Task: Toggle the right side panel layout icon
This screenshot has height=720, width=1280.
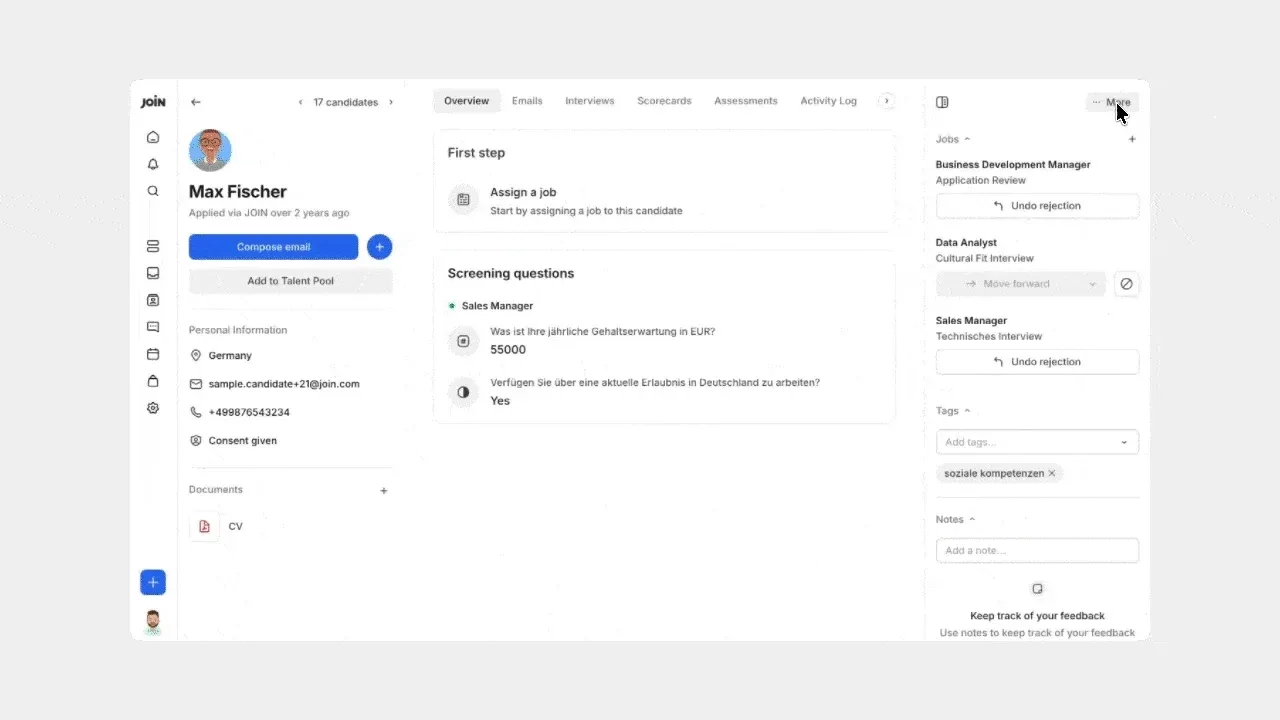Action: tap(942, 102)
